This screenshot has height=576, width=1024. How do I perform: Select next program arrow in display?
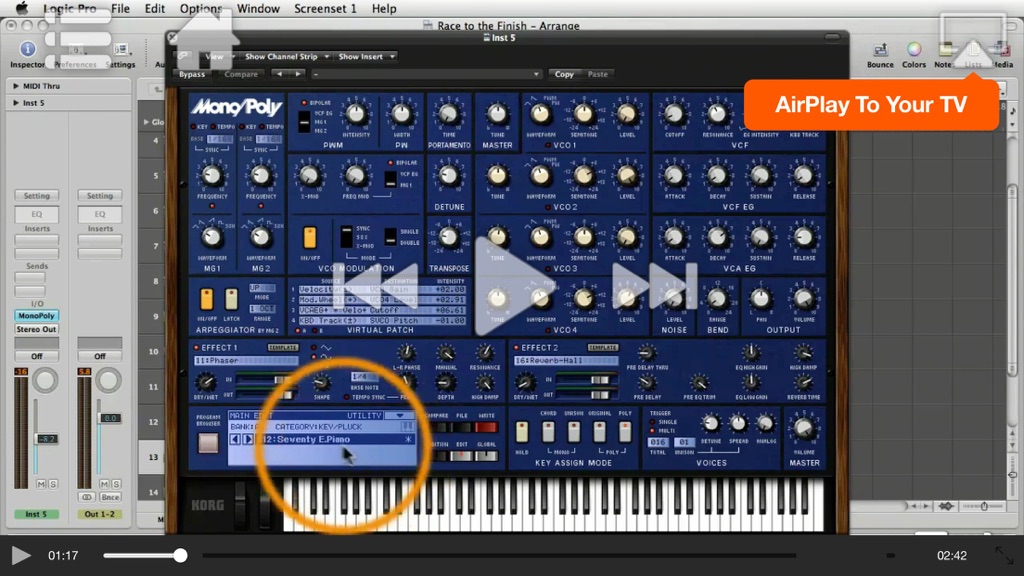point(248,440)
